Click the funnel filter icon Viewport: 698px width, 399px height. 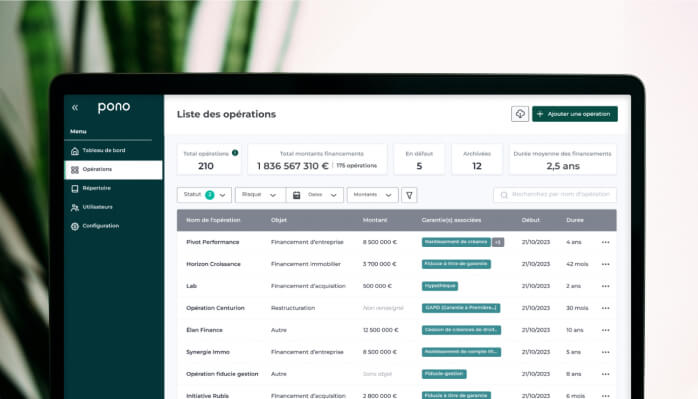409,195
